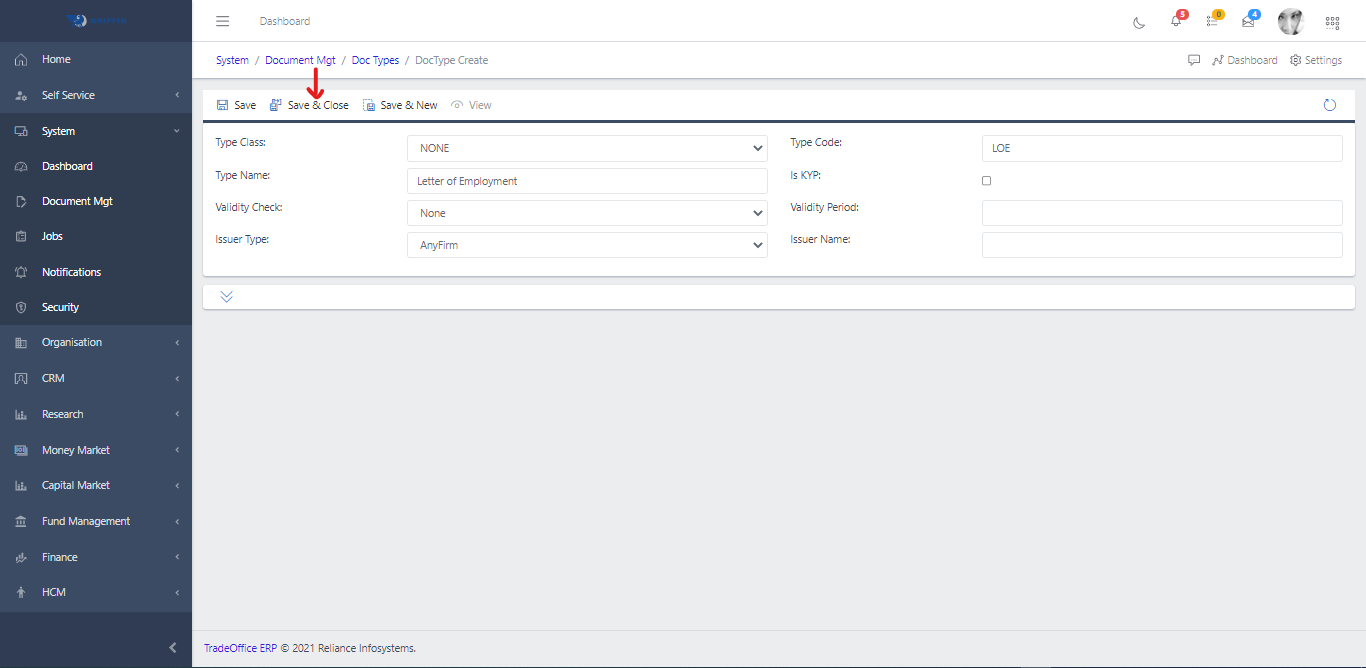
Task: Open the apps grid icon
Action: point(1332,22)
